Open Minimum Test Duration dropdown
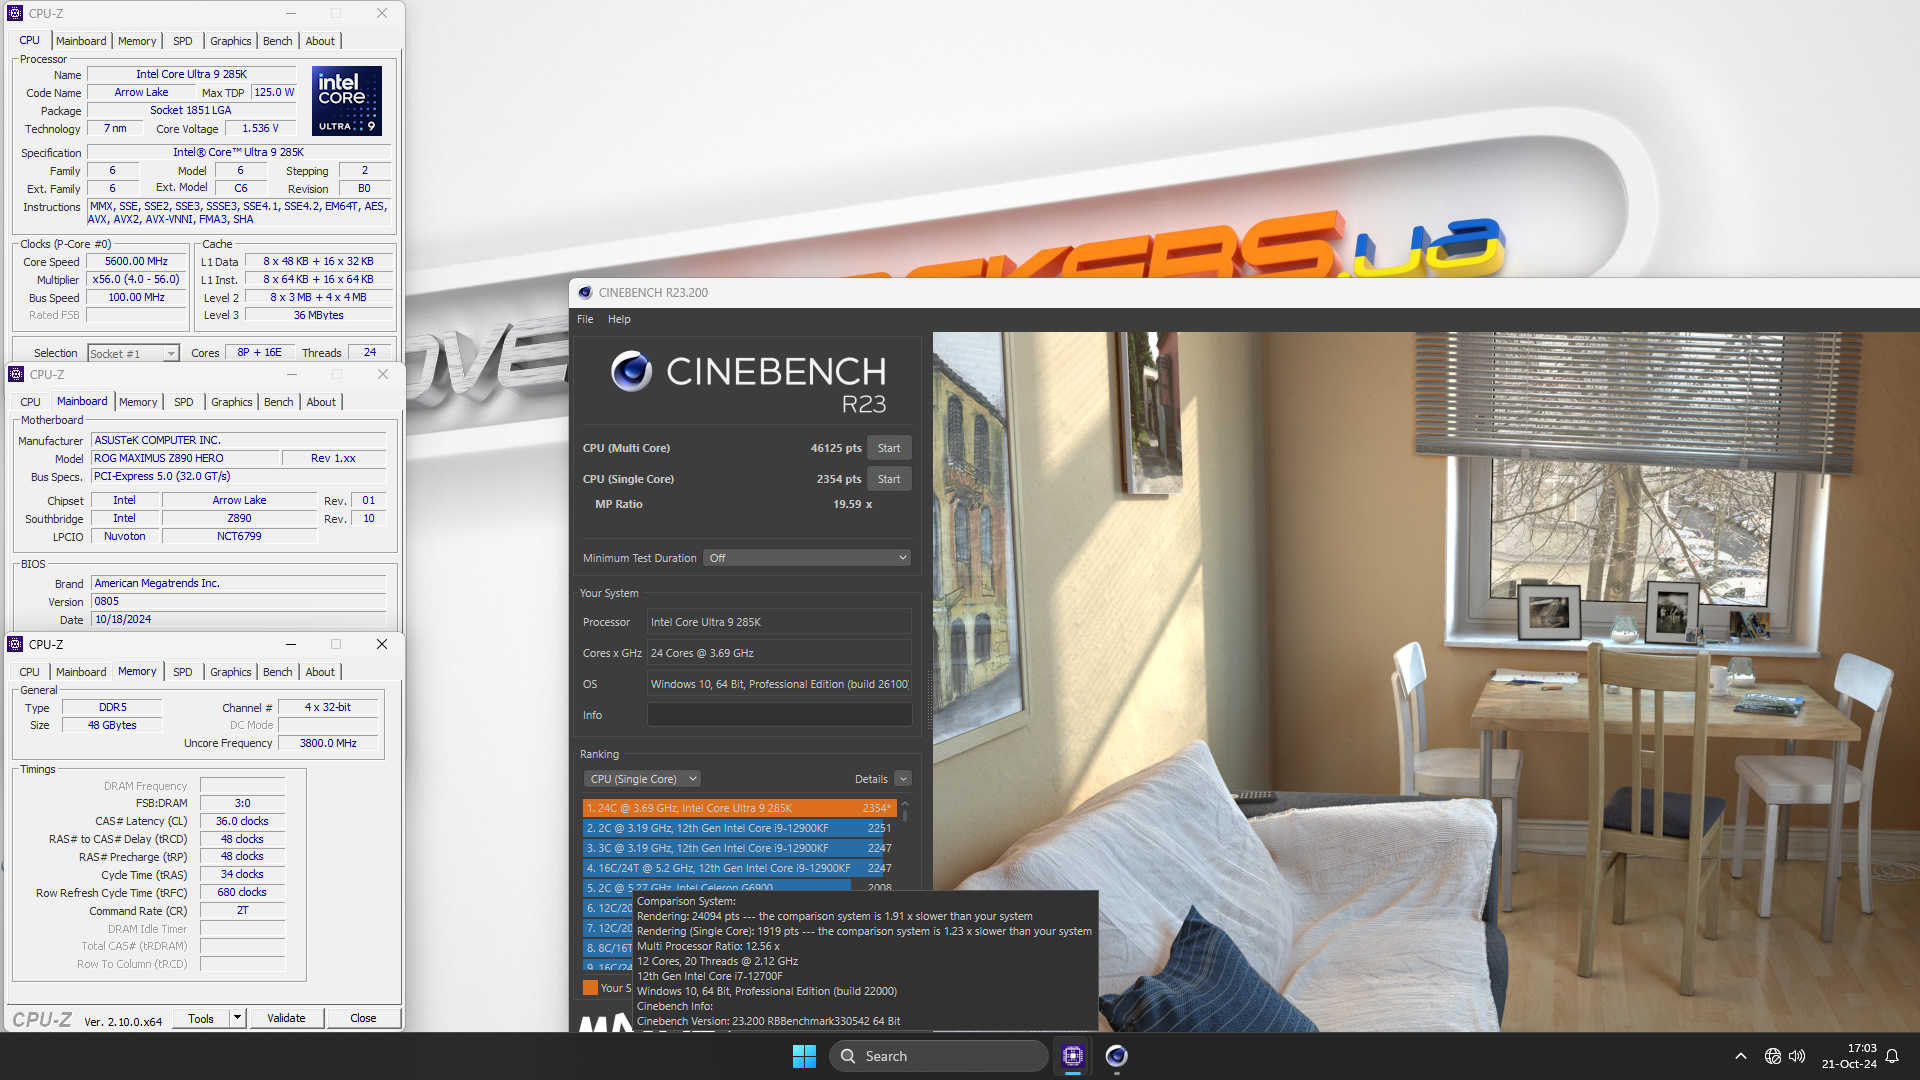 tap(807, 558)
